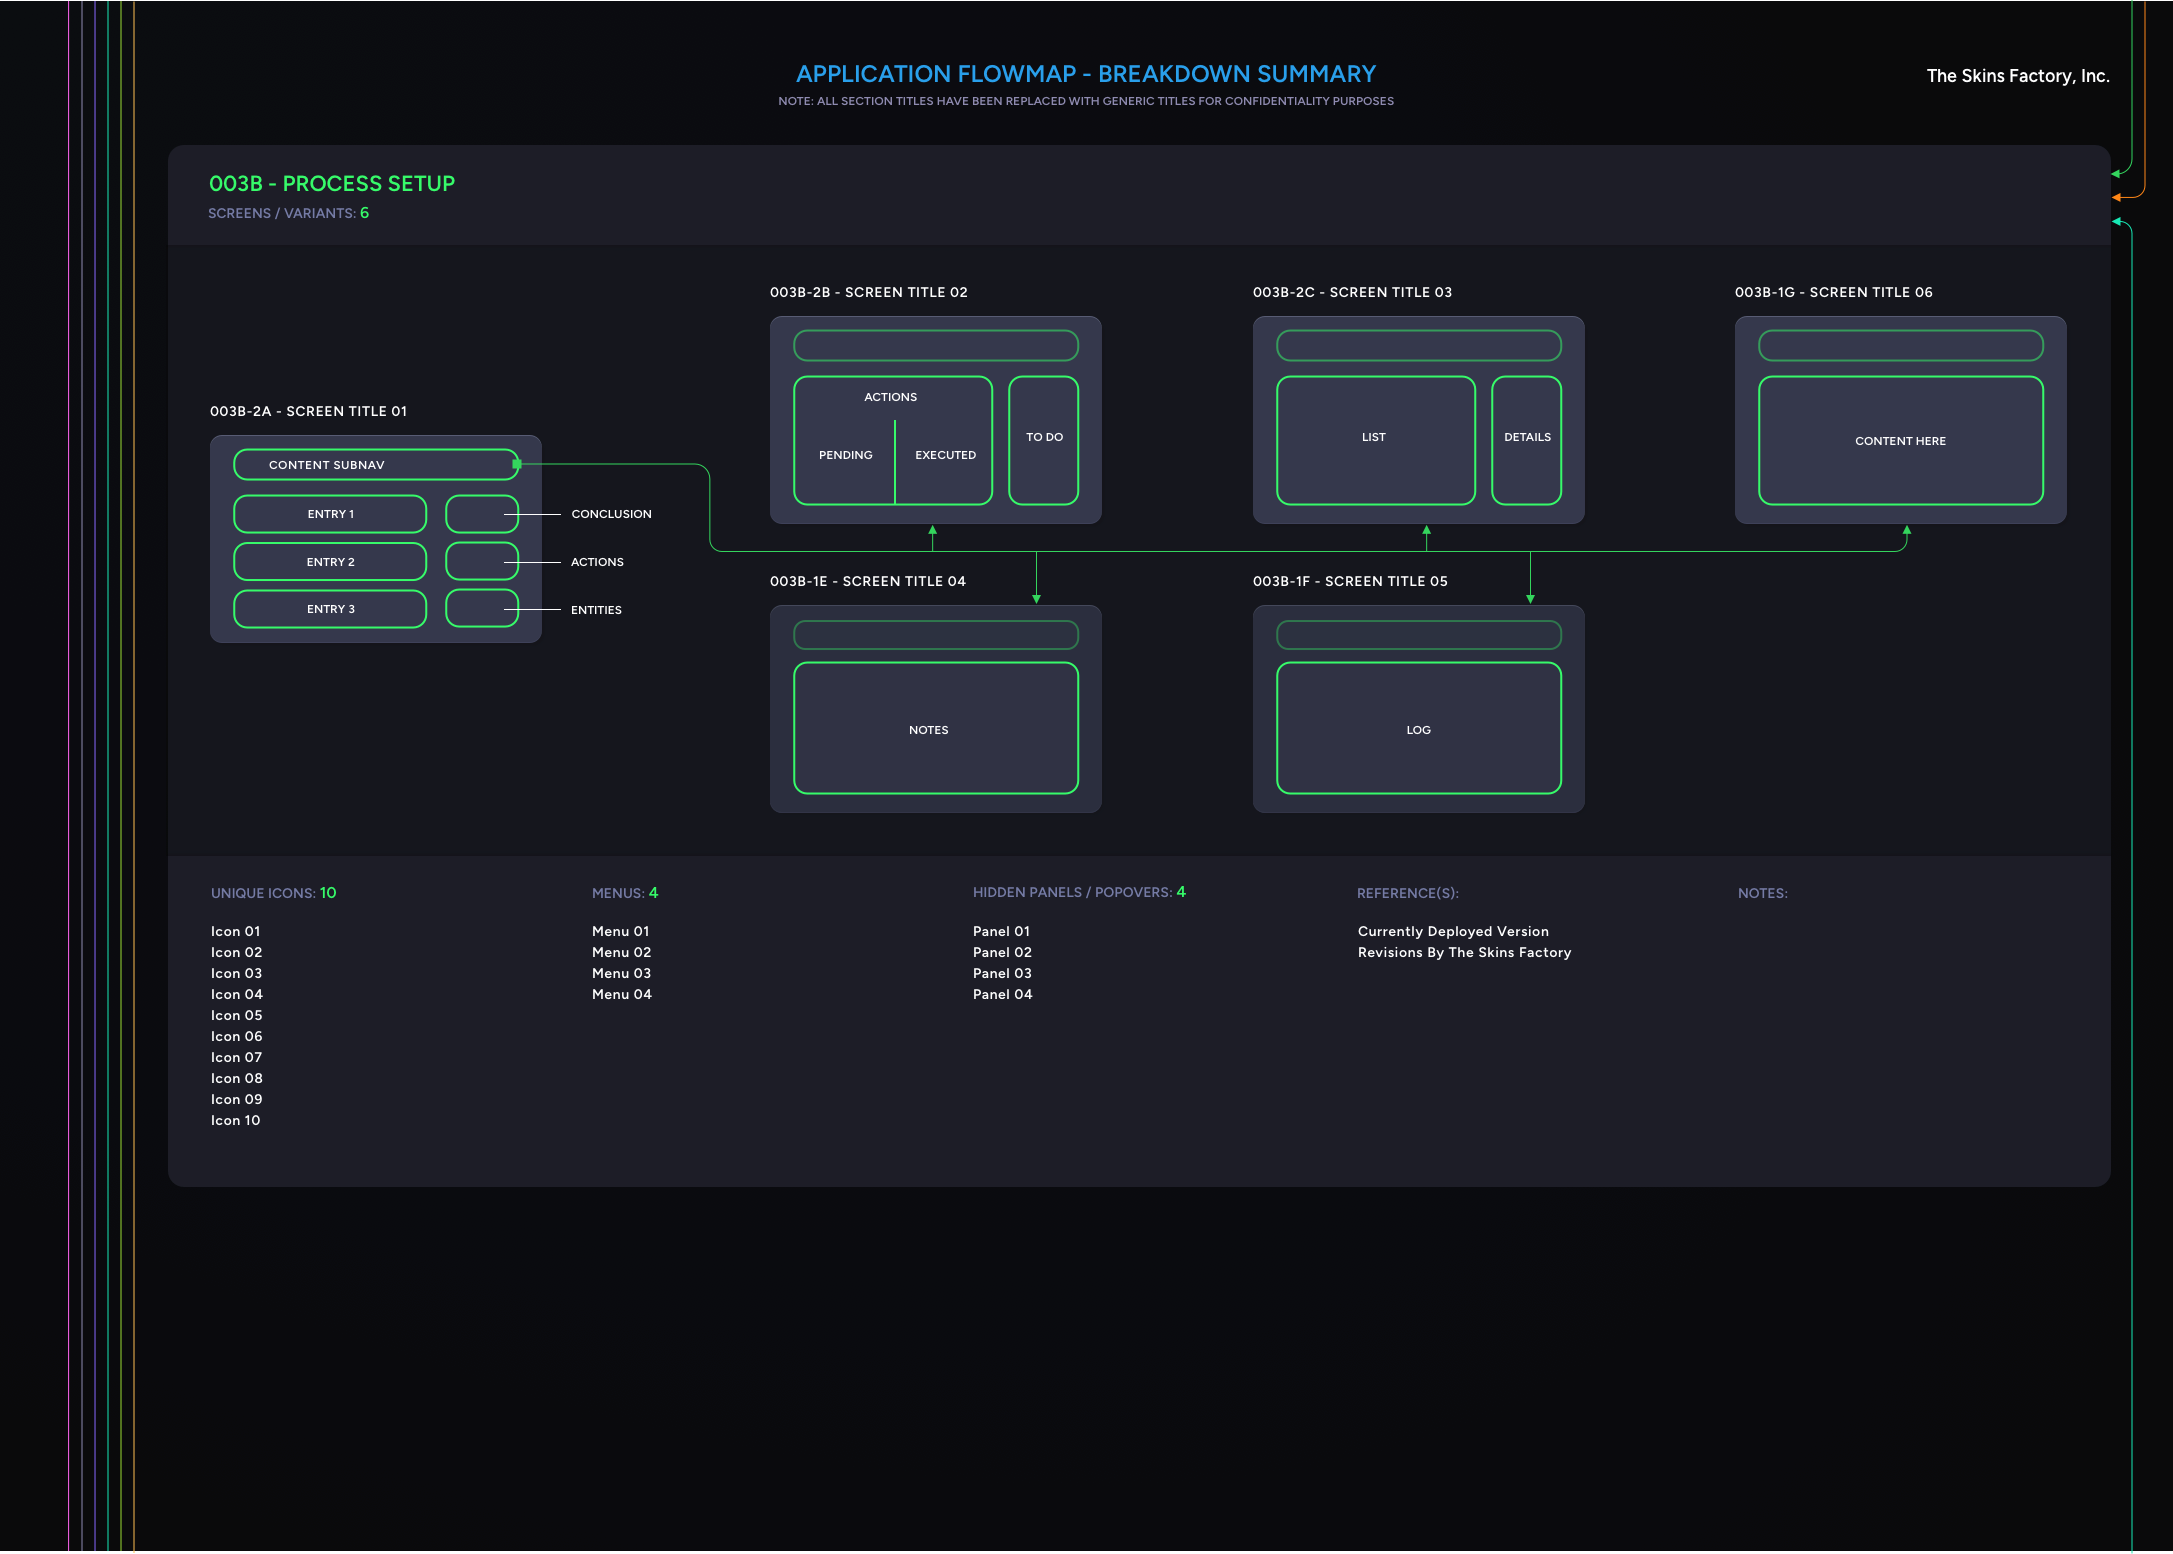Click the empty header bar of Screen Title 06
This screenshot has height=1554, width=2173.
point(1900,346)
